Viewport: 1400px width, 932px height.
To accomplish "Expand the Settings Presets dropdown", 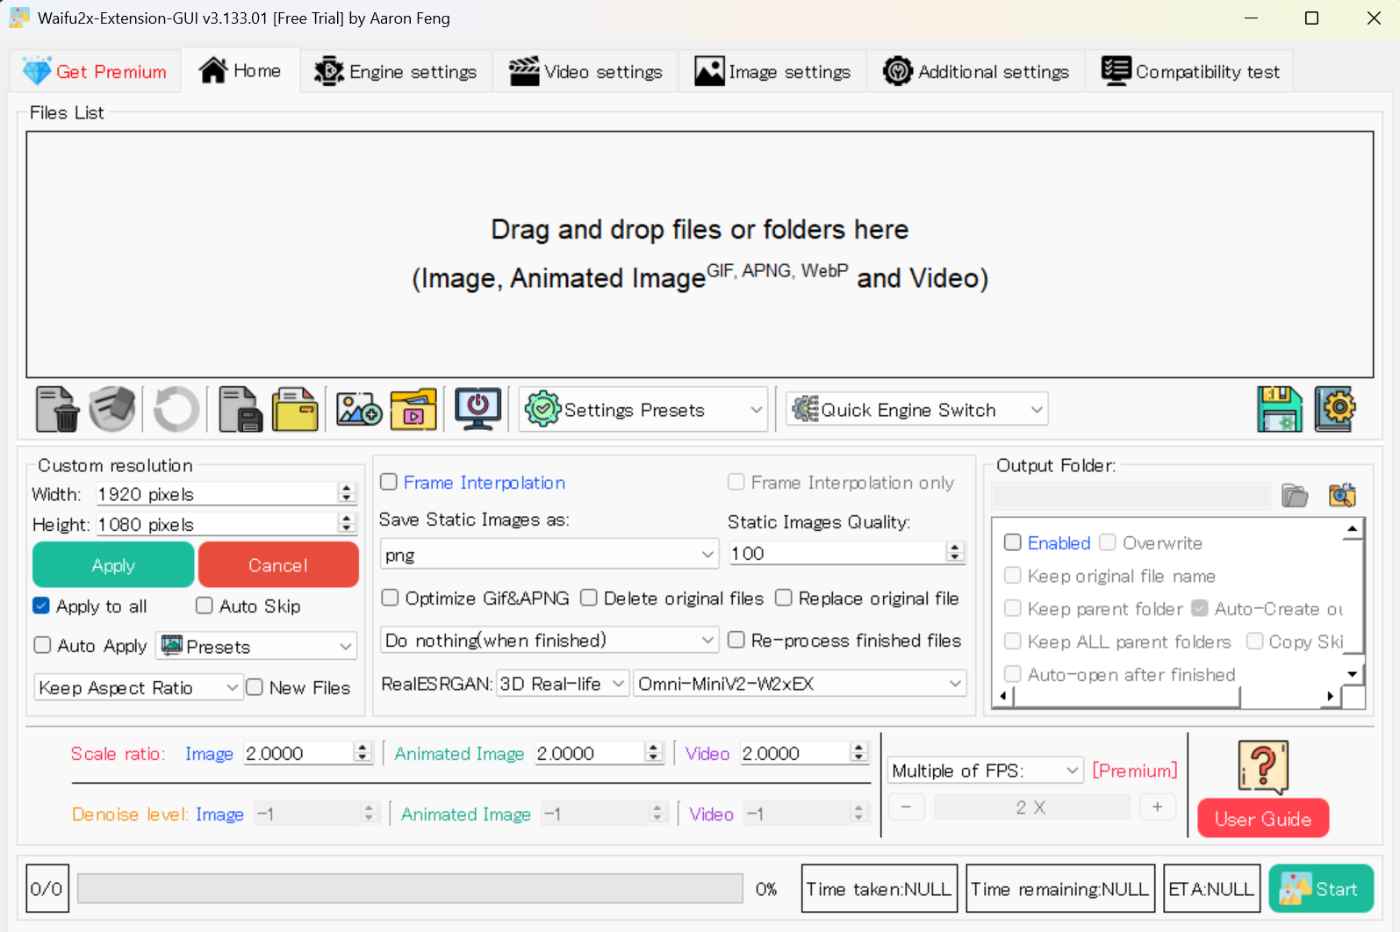I will coord(643,409).
